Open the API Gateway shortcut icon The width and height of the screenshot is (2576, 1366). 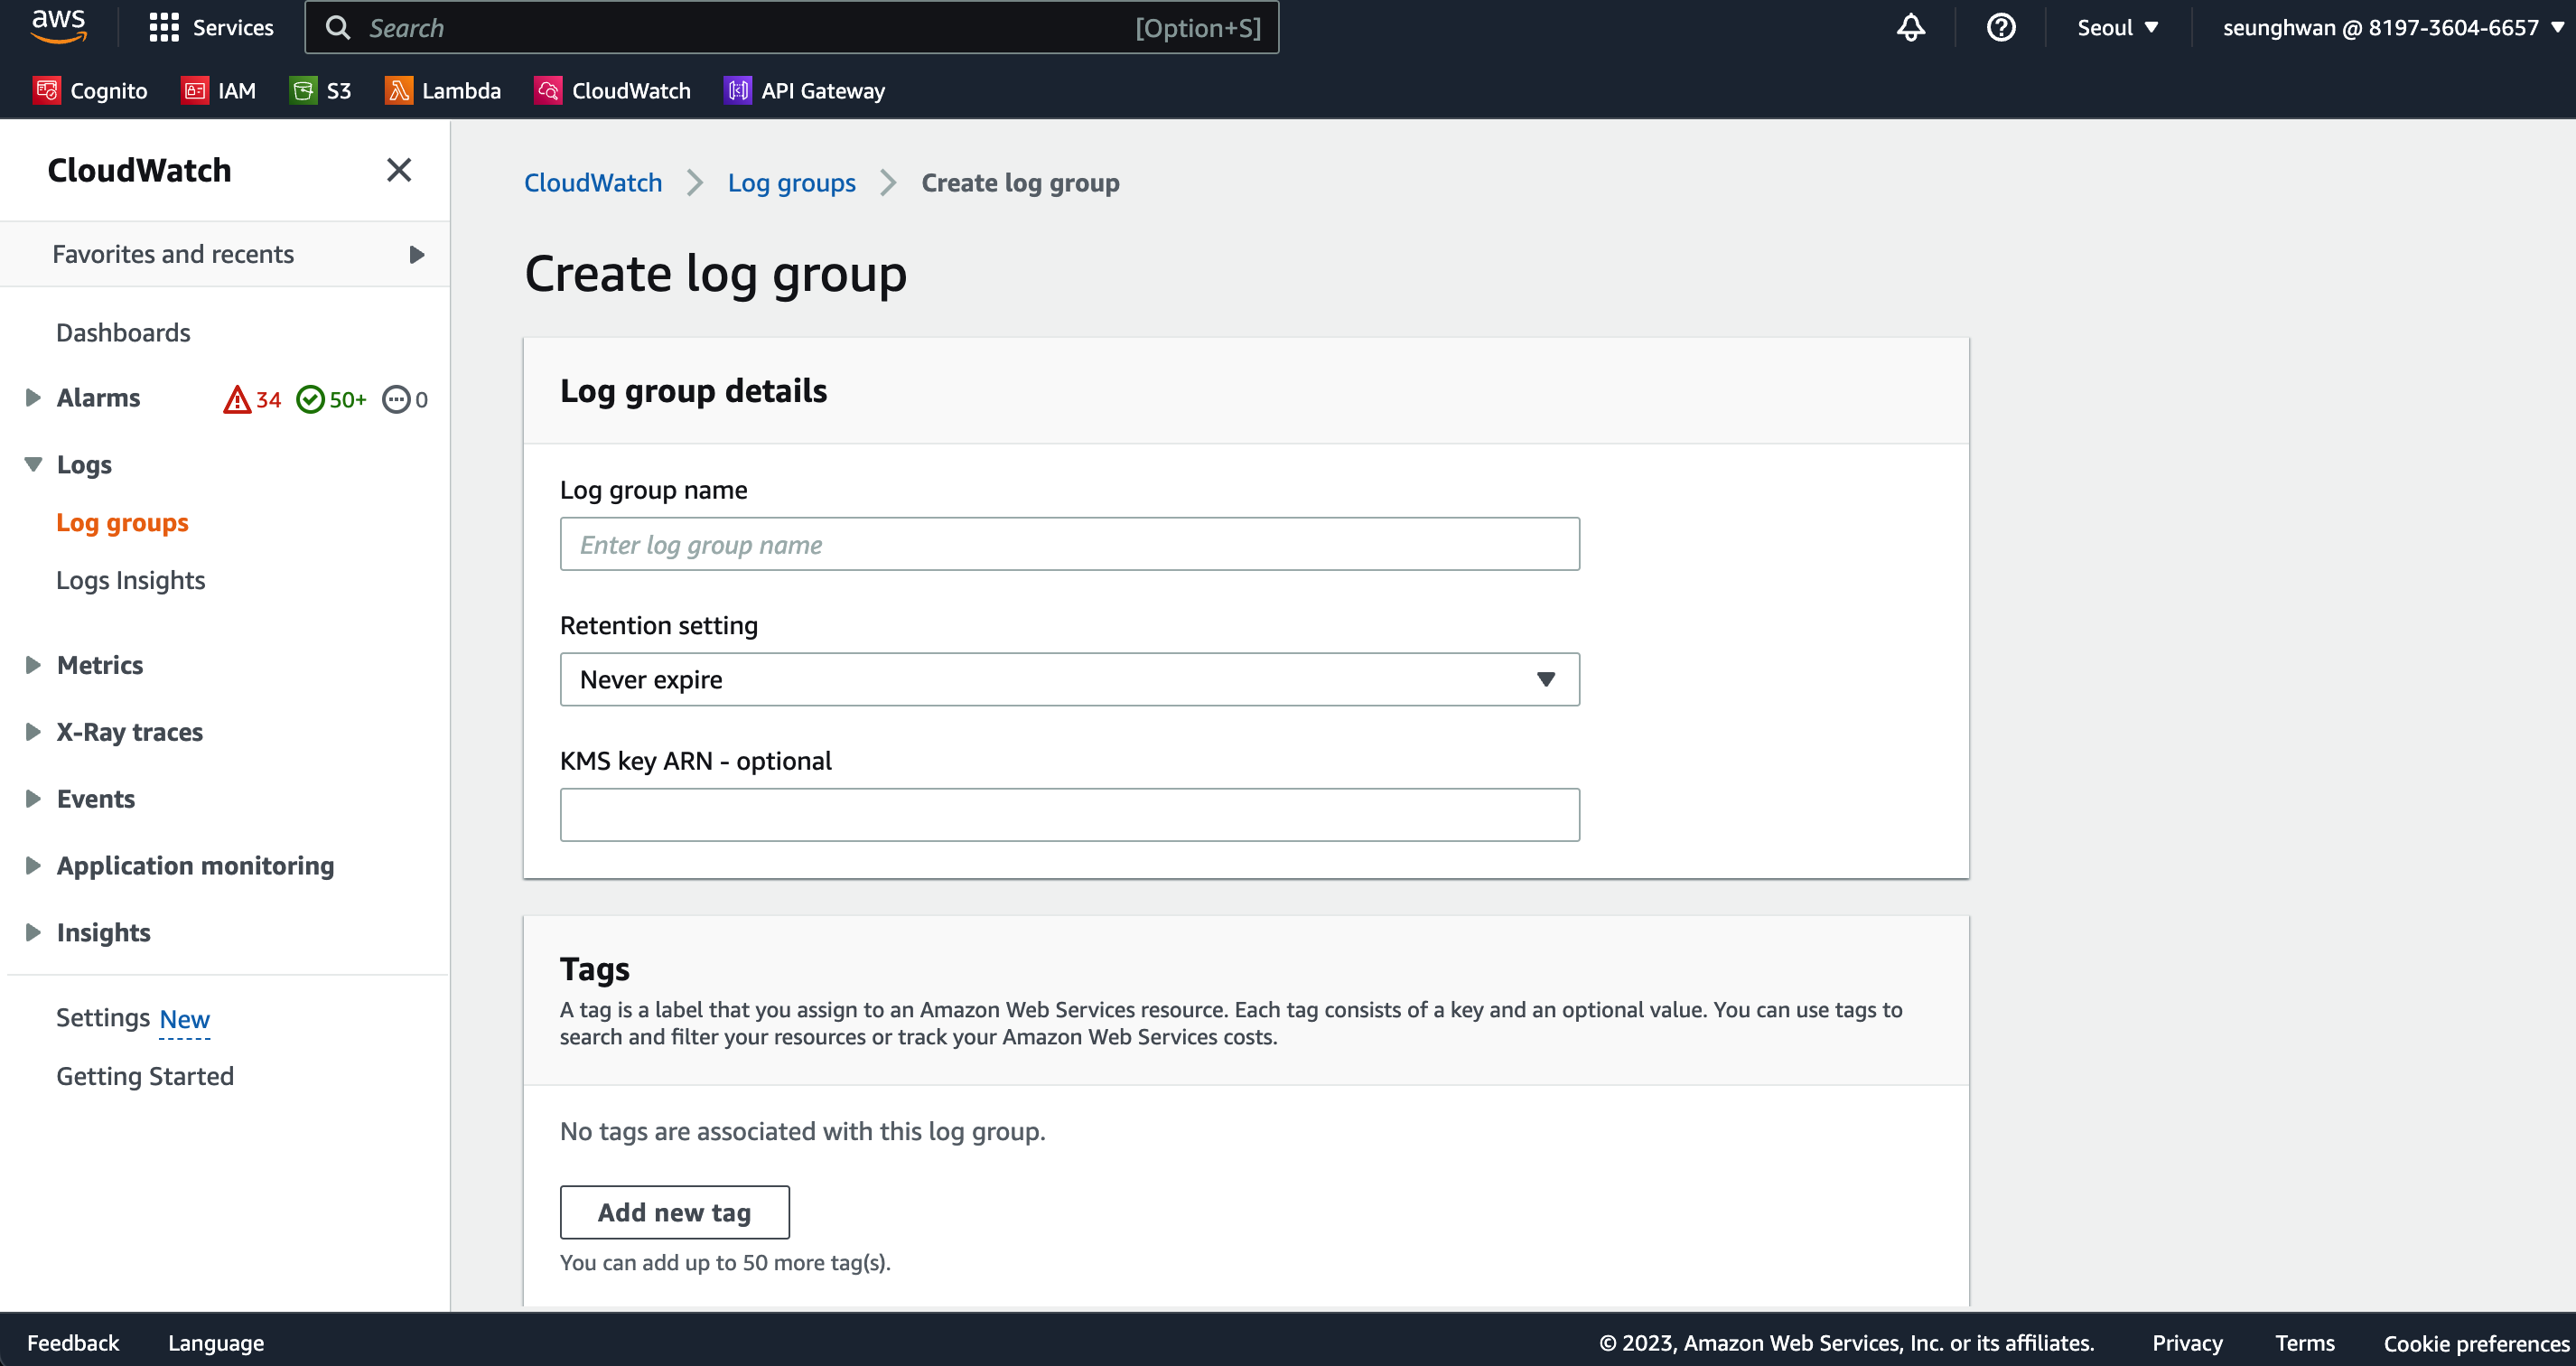point(737,91)
